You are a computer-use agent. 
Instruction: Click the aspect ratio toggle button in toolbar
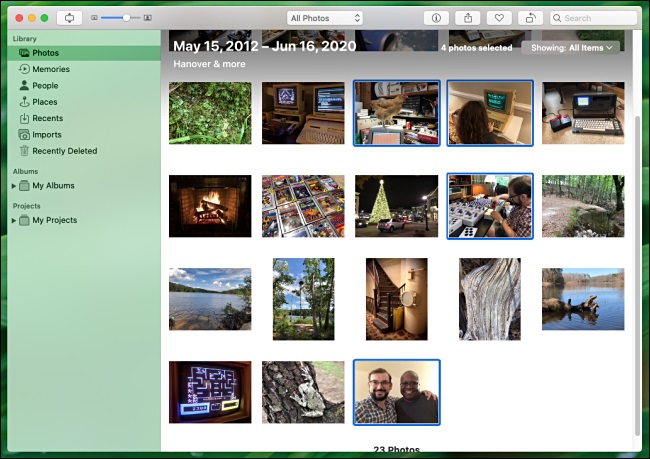[69, 18]
